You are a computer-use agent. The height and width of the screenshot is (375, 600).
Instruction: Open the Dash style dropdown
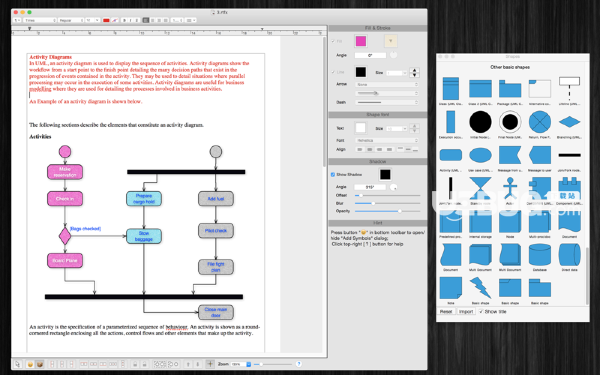click(387, 102)
